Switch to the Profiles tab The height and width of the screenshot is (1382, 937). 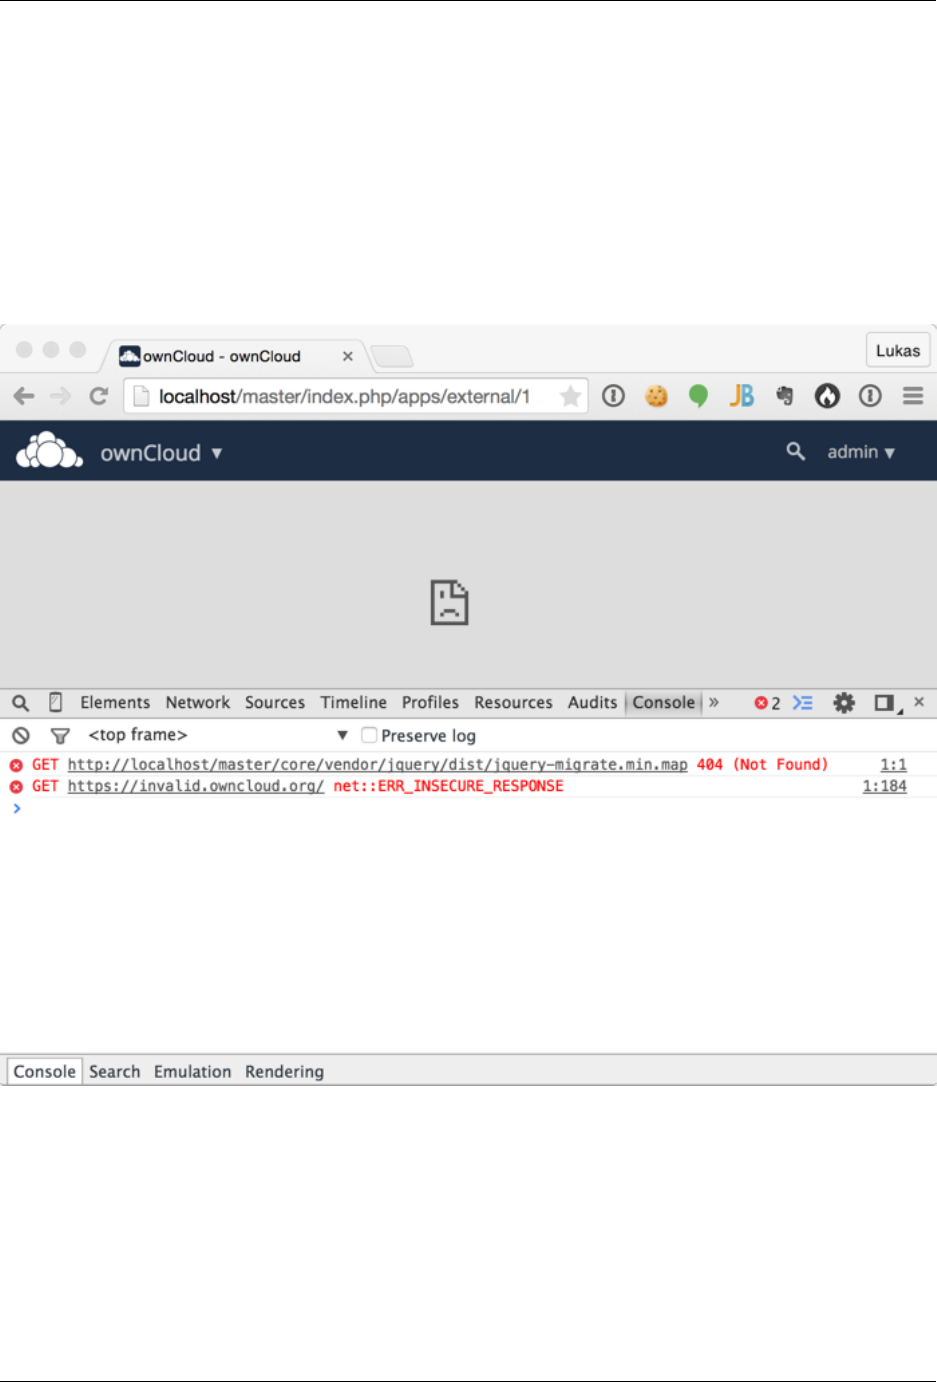pyautogui.click(x=430, y=703)
